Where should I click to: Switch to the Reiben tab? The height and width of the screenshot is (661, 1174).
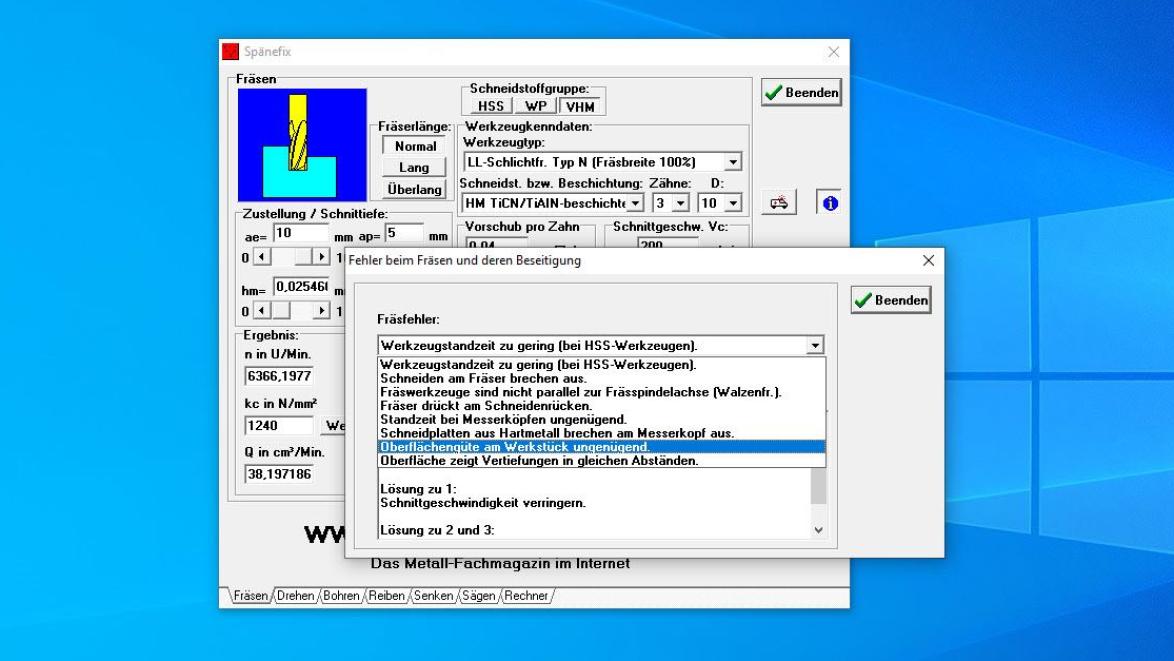click(x=386, y=596)
